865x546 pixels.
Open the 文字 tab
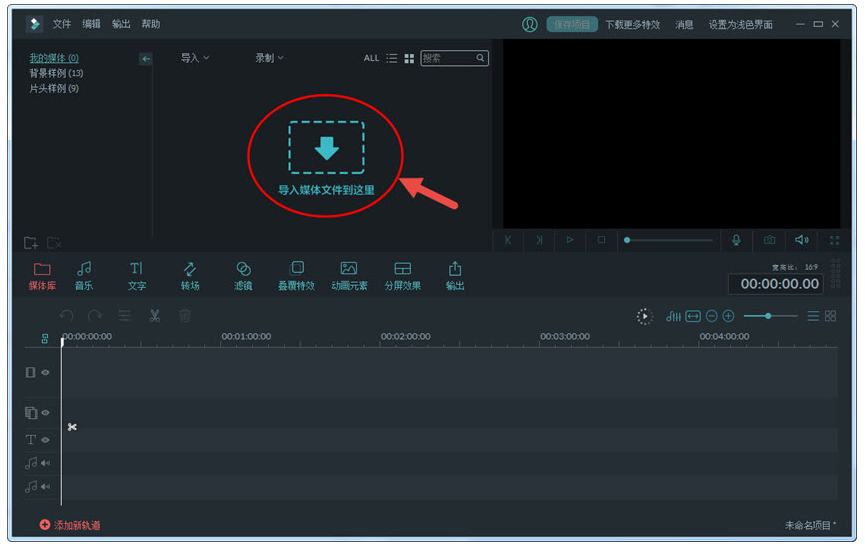tap(137, 276)
